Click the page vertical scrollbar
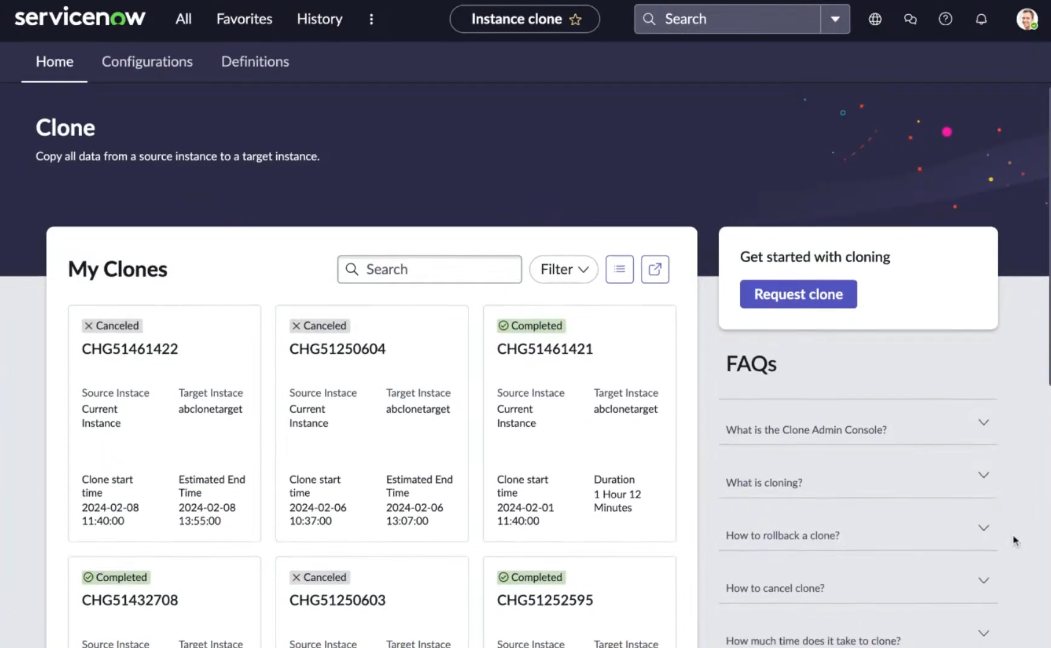Viewport: 1051px width, 648px height. (1048, 236)
